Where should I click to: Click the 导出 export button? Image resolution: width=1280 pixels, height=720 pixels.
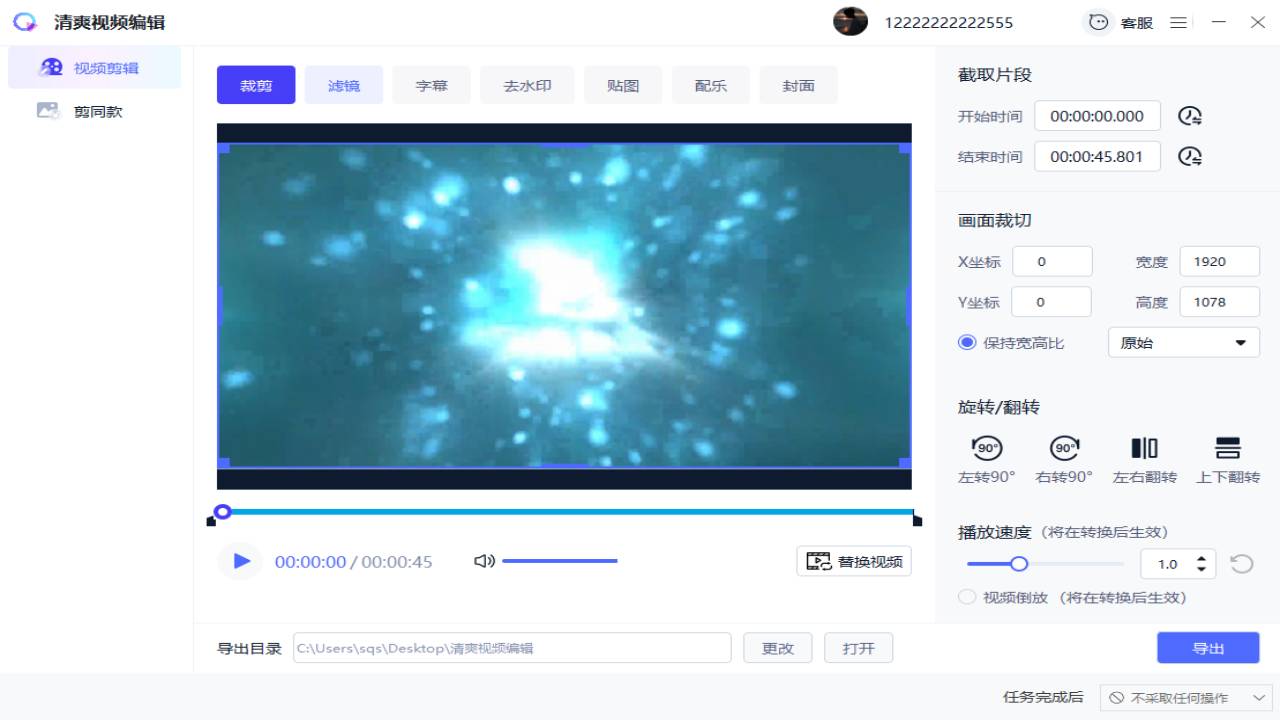[1207, 647]
